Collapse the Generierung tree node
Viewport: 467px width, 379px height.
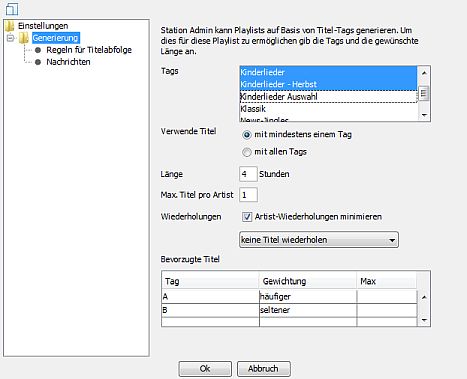[x=10, y=38]
